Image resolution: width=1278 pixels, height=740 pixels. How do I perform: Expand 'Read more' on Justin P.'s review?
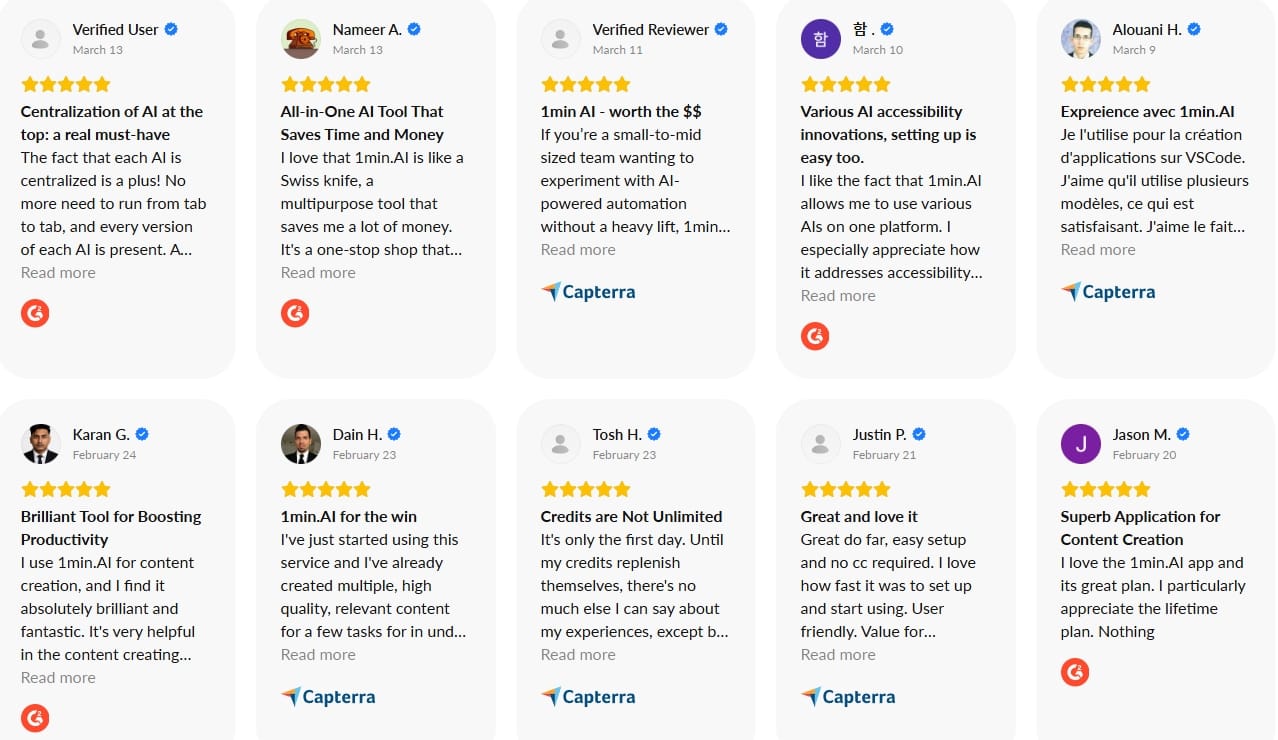click(838, 655)
